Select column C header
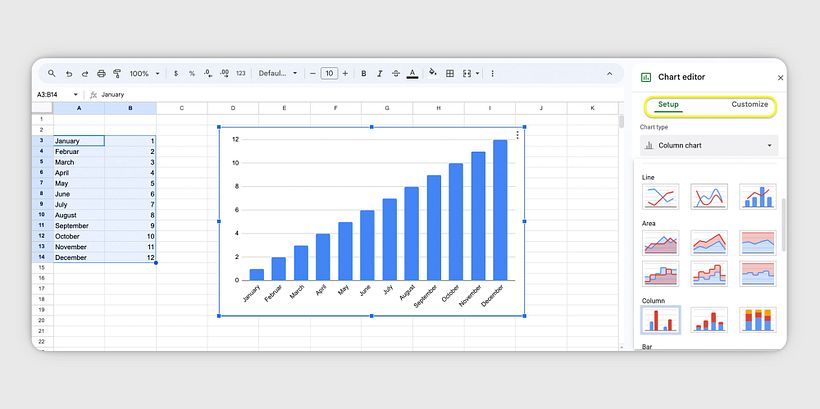The width and height of the screenshot is (820, 409). click(181, 108)
